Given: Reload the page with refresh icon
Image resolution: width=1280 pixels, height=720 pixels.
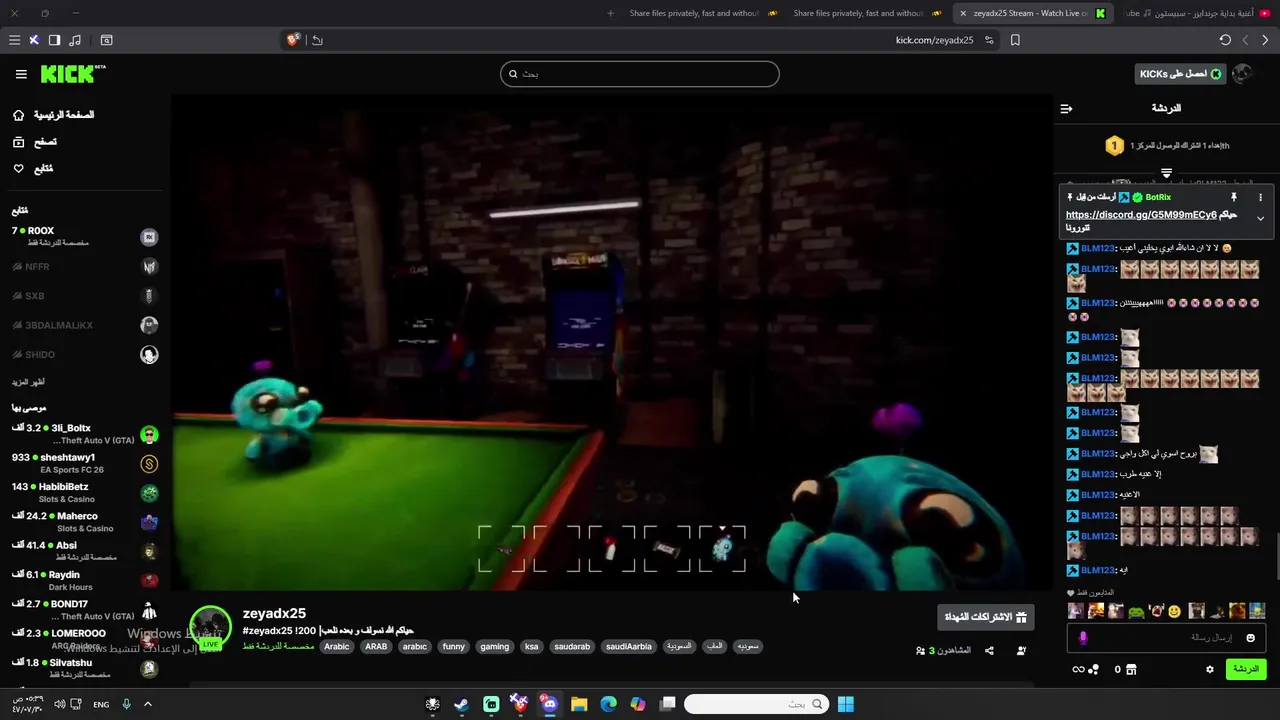Looking at the screenshot, I should 1225,40.
